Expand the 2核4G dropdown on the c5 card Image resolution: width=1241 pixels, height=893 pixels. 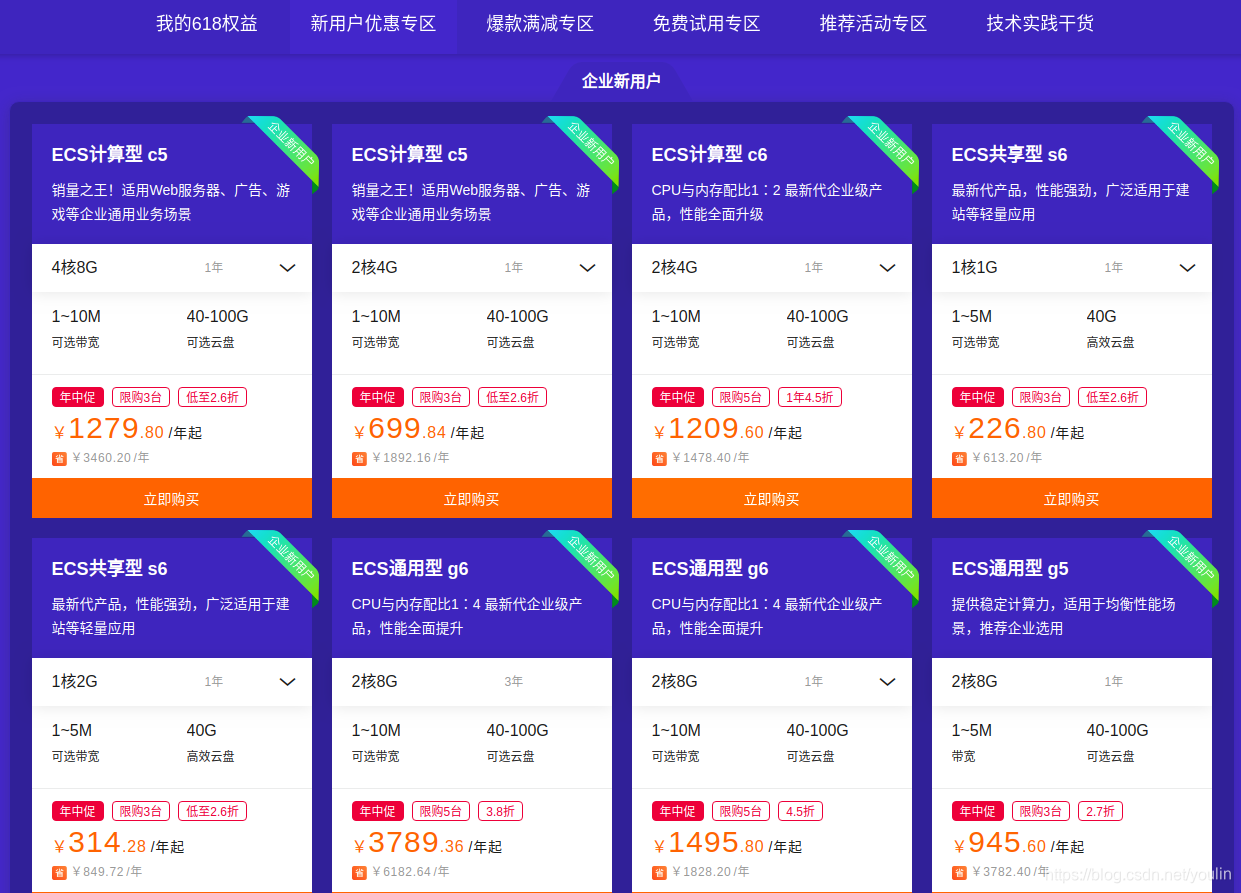tap(587, 268)
